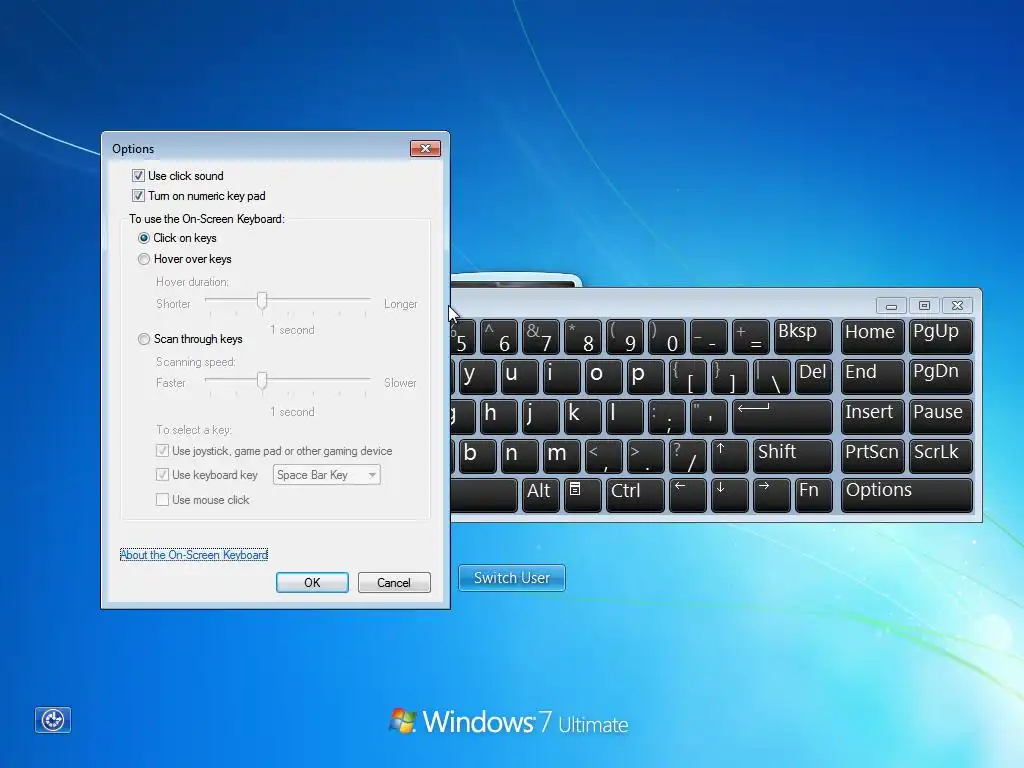The width and height of the screenshot is (1024, 768).
Task: Tap the Pause key
Action: point(941,417)
